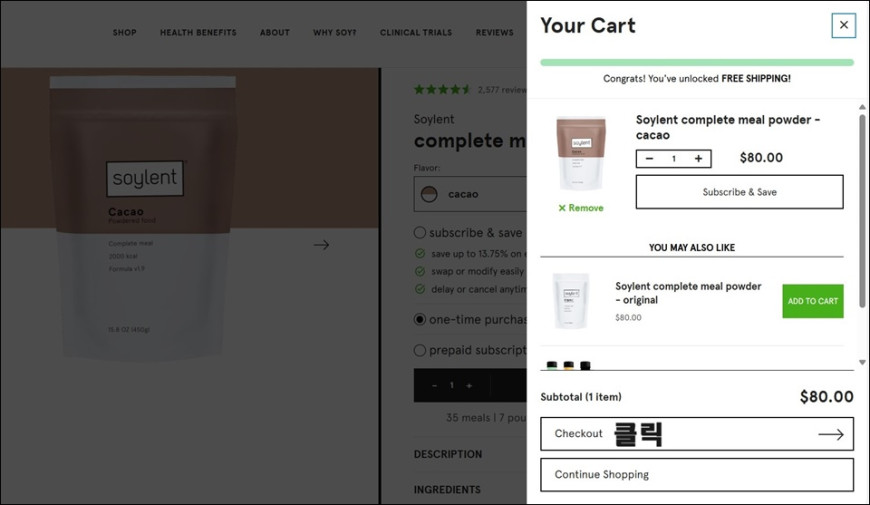Increase cacao powder quantity in cart
The height and width of the screenshot is (505, 870).
pos(699,159)
